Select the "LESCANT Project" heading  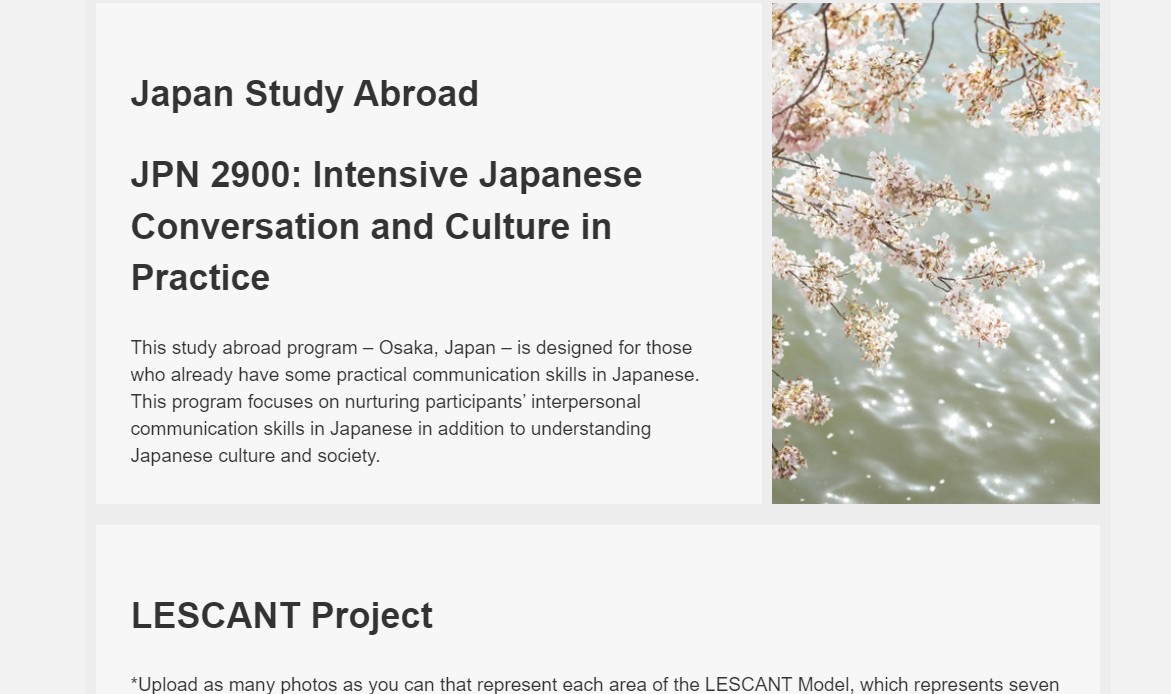281,616
